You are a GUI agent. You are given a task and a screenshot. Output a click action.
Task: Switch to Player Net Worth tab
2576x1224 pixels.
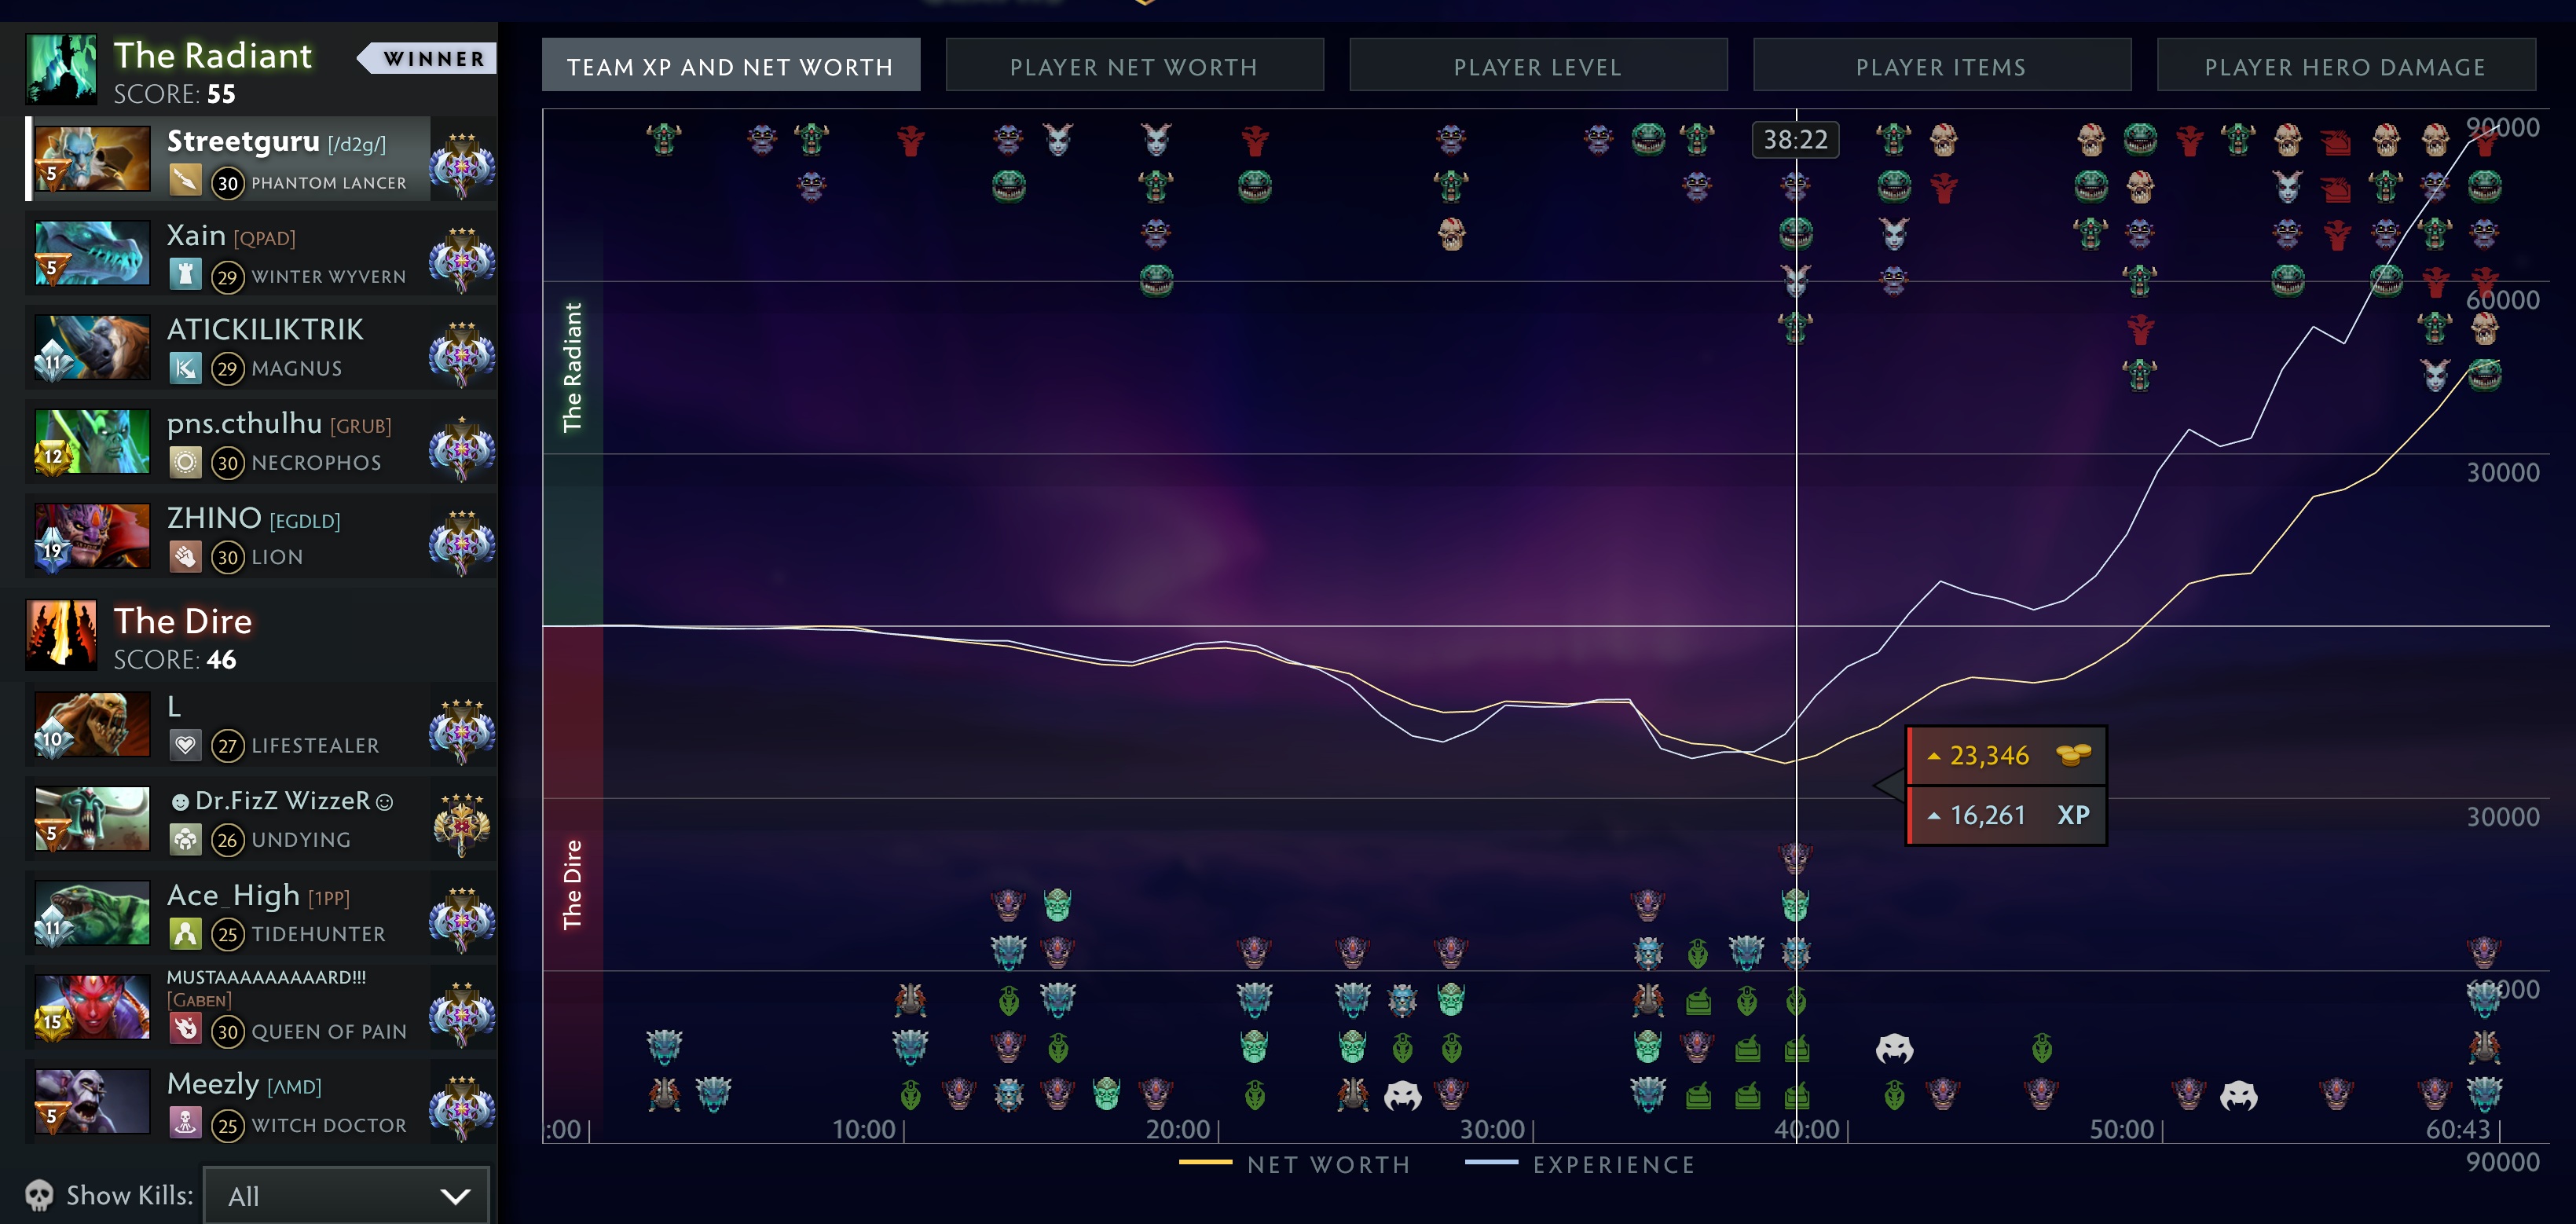1134,66
